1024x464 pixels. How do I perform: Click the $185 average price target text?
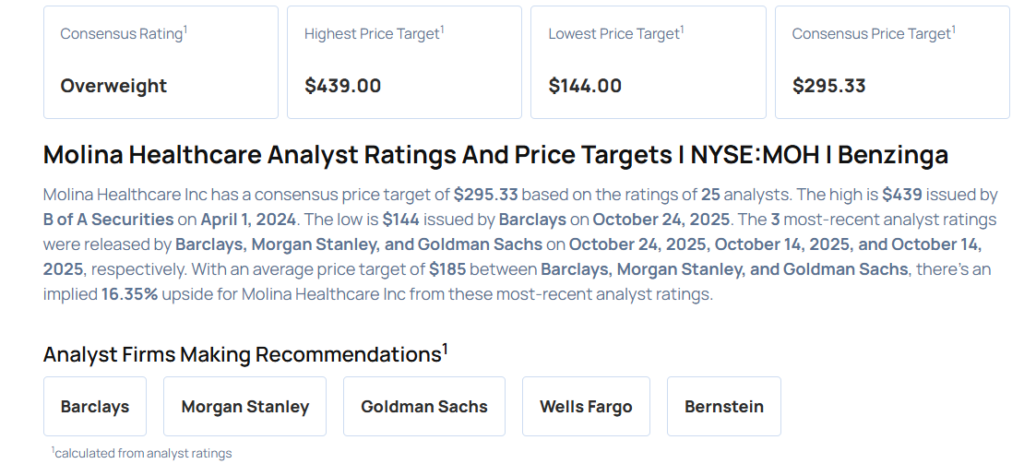[x=450, y=269]
